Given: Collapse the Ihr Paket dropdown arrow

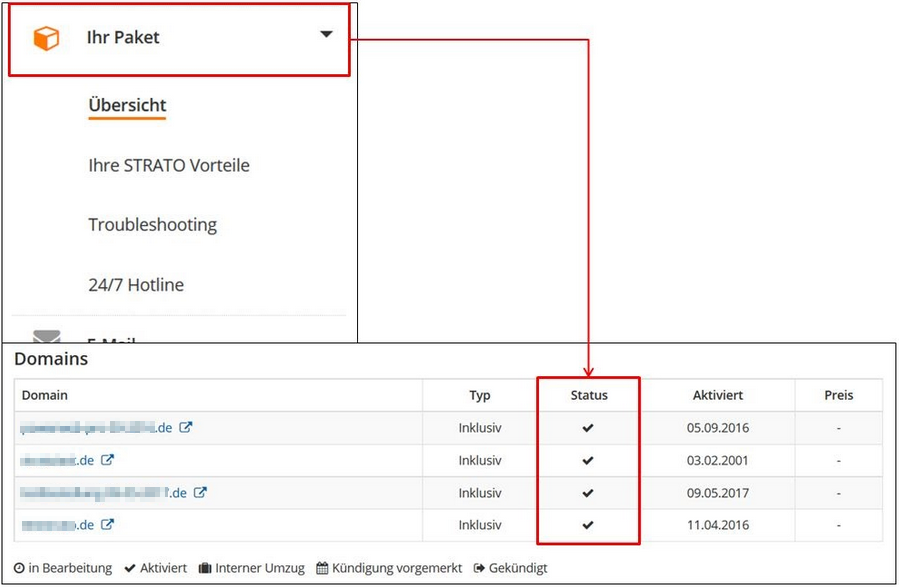Looking at the screenshot, I should tap(326, 35).
